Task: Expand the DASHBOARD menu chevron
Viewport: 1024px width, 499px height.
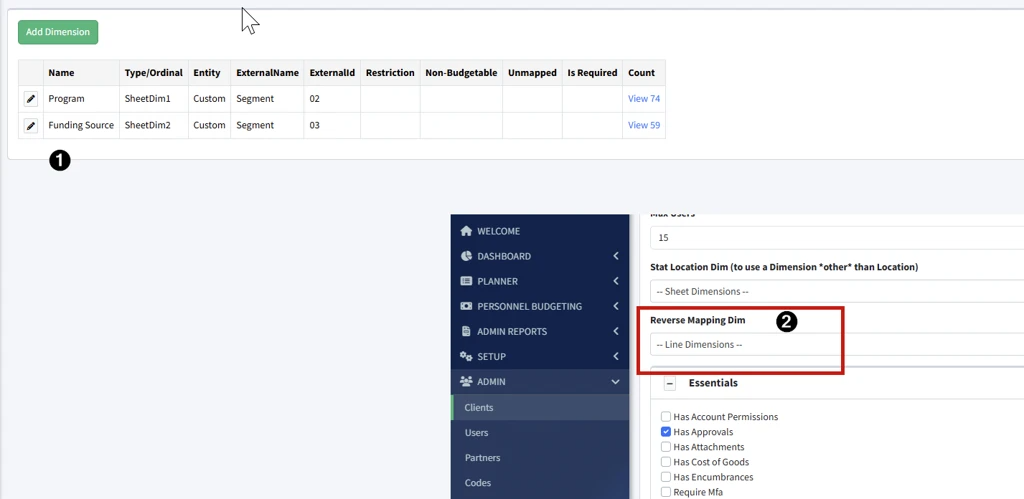Action: tap(616, 256)
